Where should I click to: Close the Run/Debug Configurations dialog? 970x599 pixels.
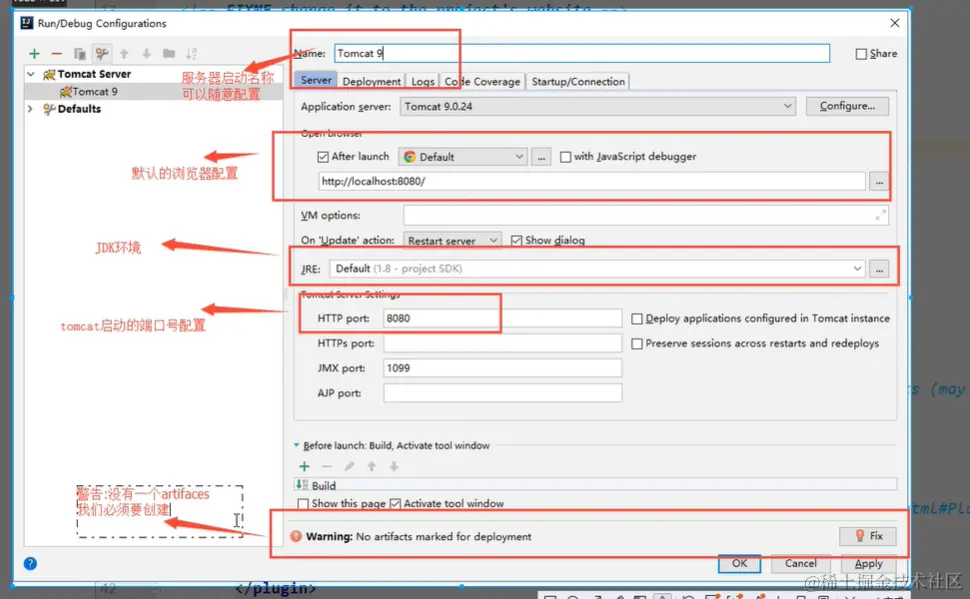895,23
